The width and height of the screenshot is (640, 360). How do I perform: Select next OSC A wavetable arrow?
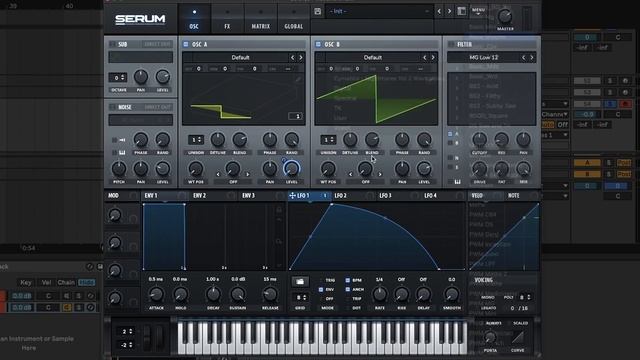[x=301, y=58]
